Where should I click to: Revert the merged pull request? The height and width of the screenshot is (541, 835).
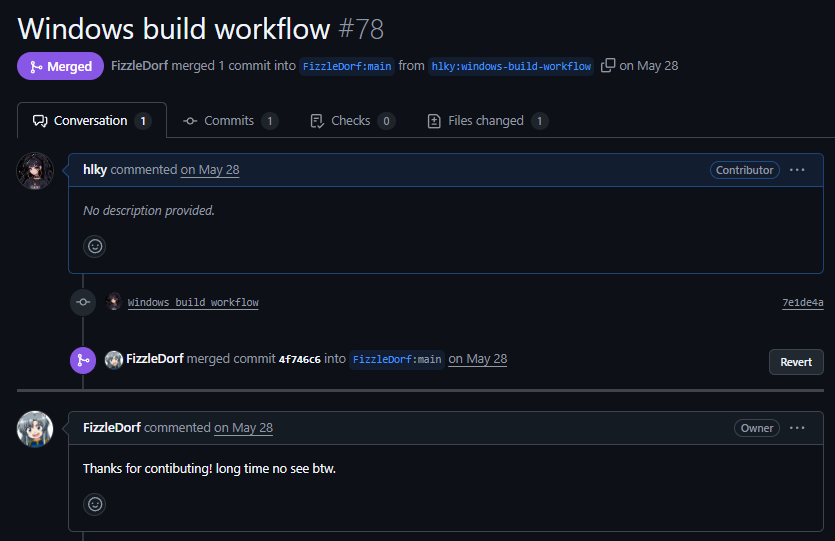click(x=796, y=362)
